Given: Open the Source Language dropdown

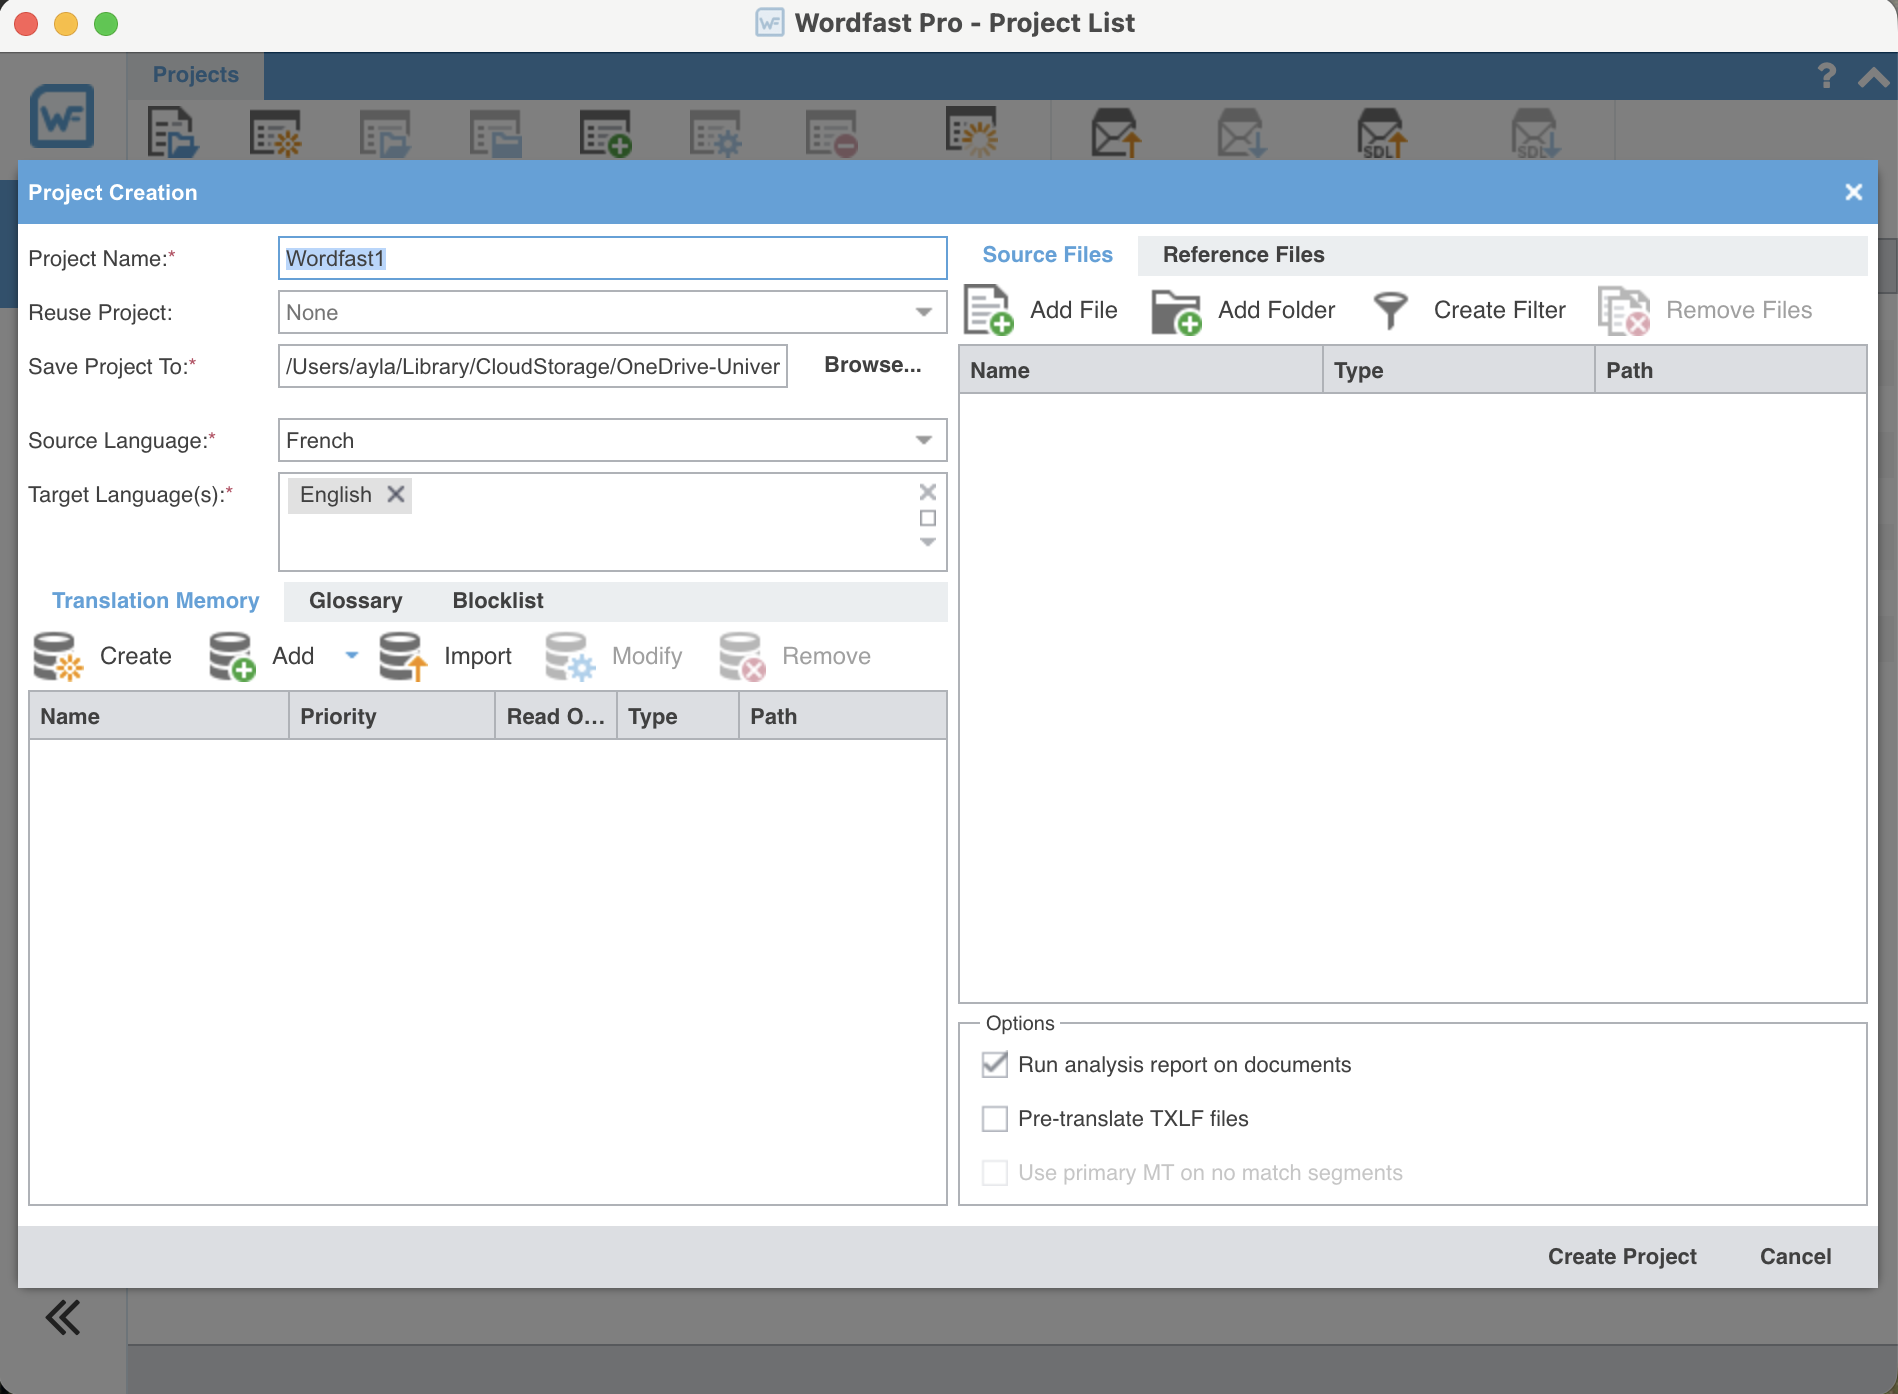Looking at the screenshot, I should point(924,440).
